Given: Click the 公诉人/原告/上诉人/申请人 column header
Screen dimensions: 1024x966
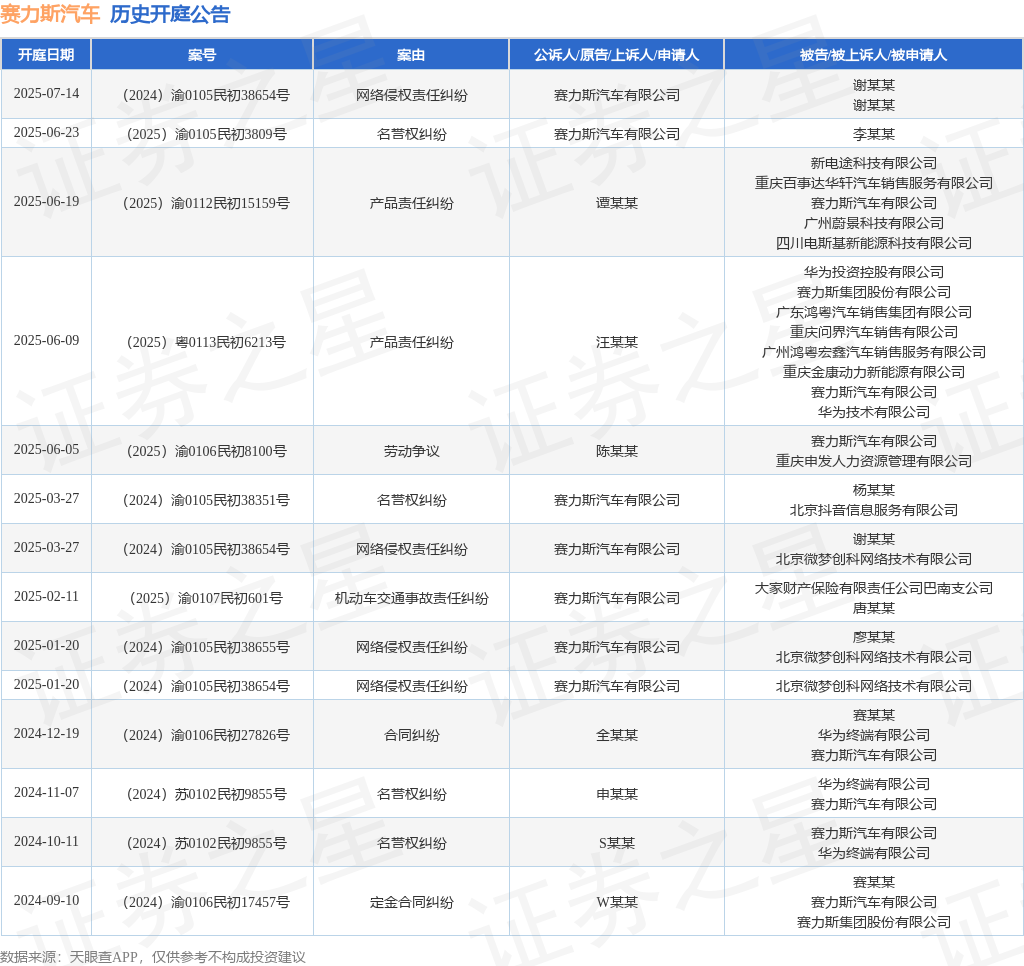Looking at the screenshot, I should 616,55.
